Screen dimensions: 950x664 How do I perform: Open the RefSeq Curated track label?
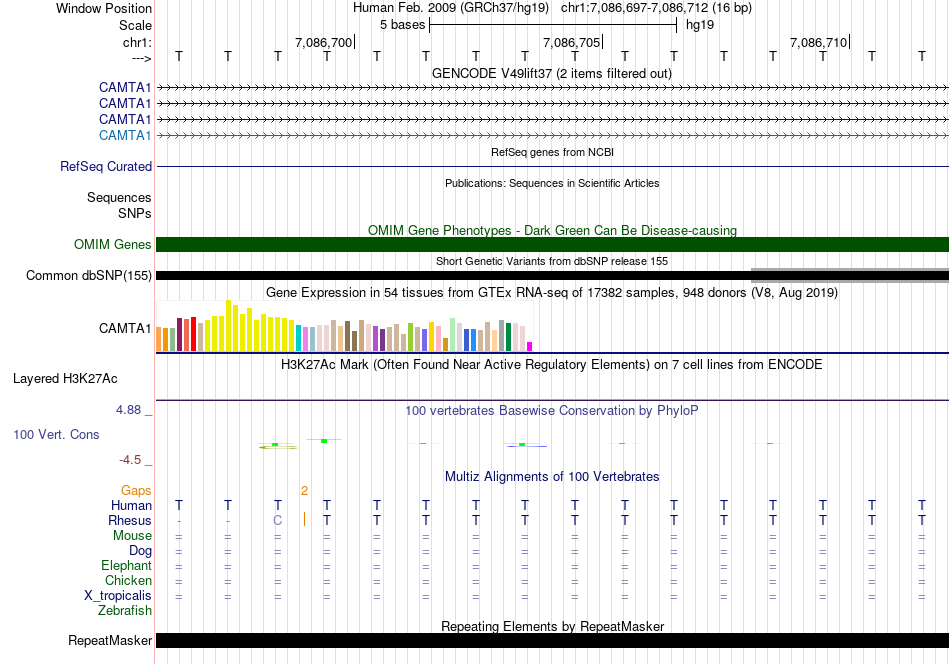coord(105,166)
